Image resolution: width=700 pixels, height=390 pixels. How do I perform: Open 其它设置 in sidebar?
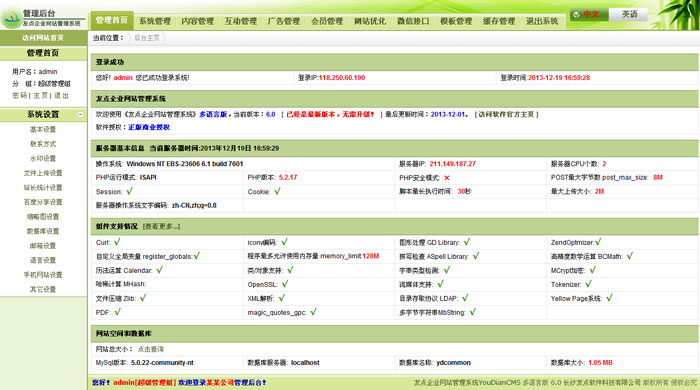click(43, 289)
